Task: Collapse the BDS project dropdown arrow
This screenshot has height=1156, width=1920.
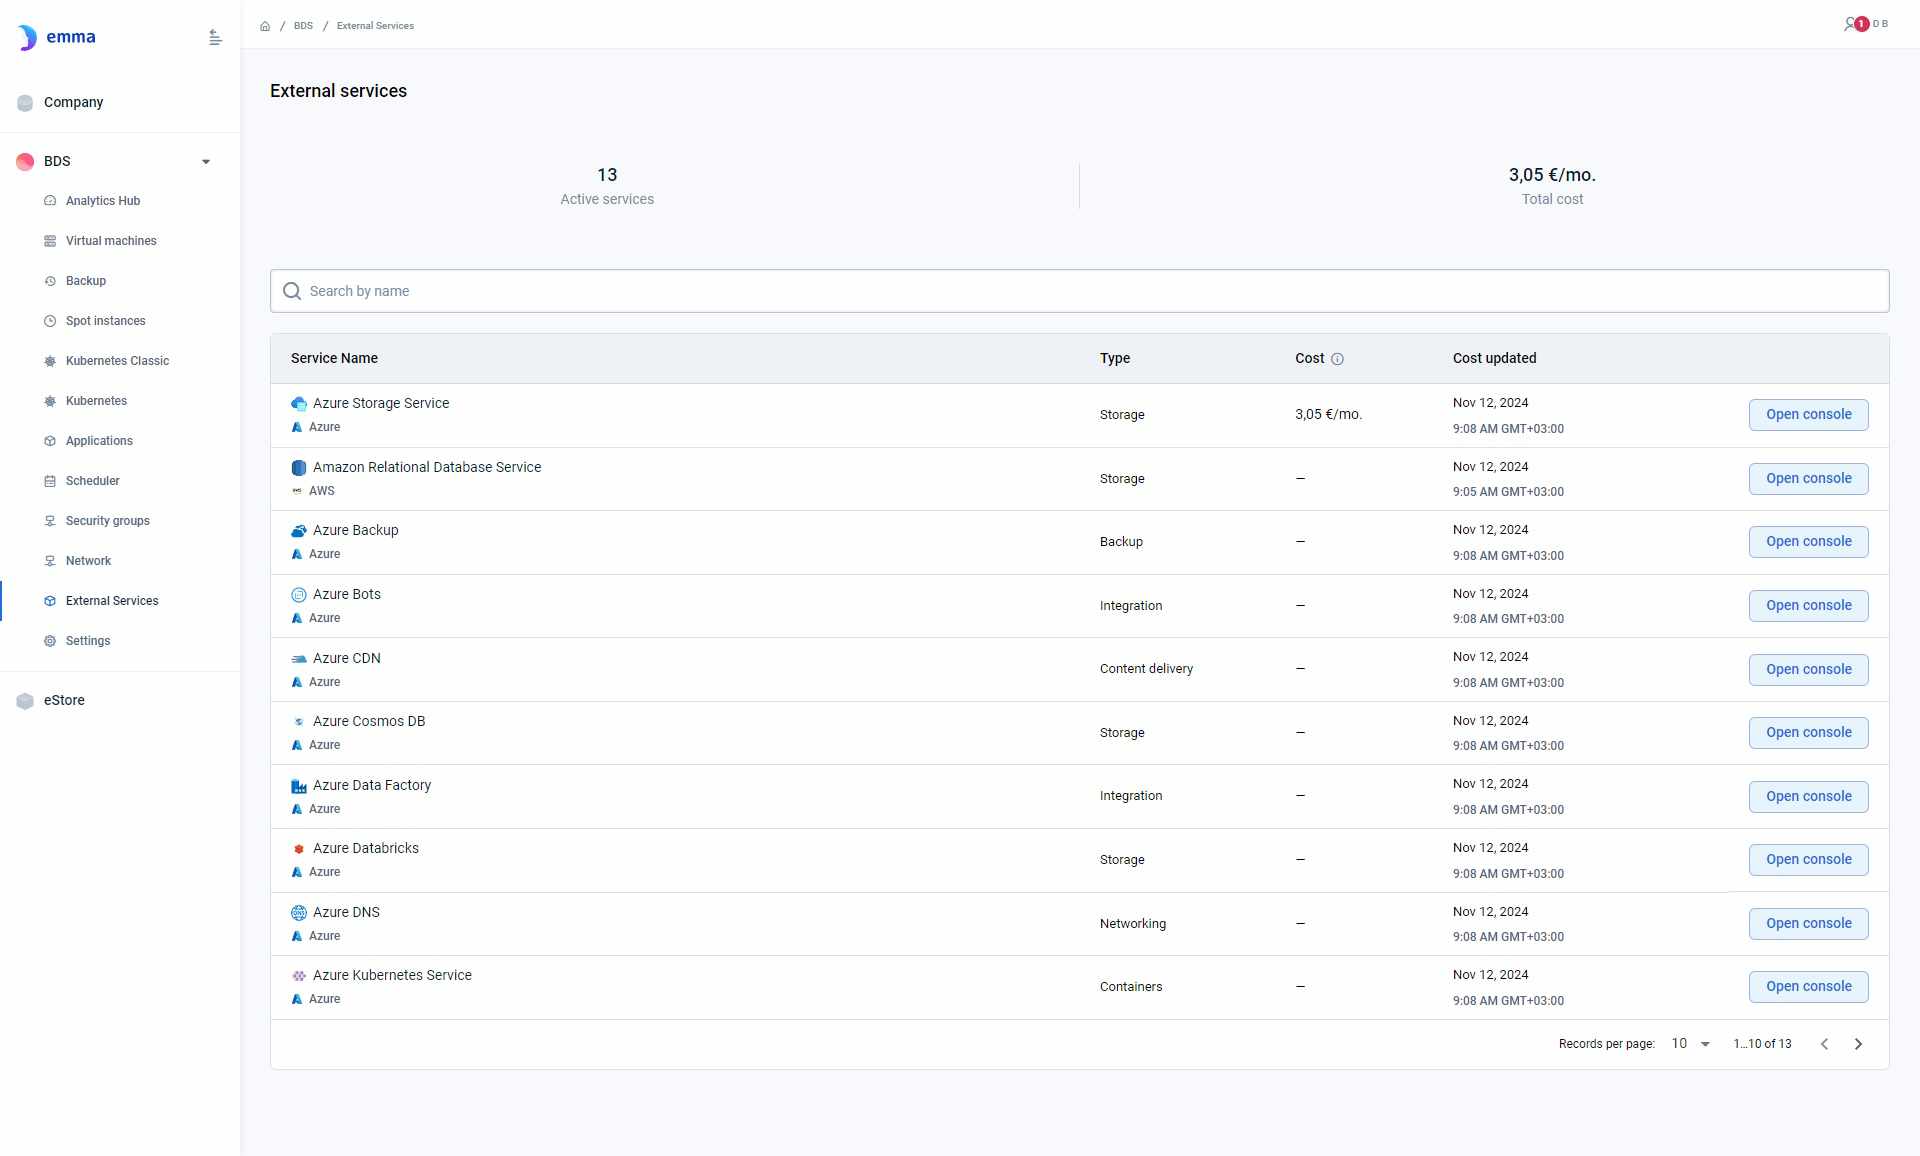Action: tap(206, 162)
